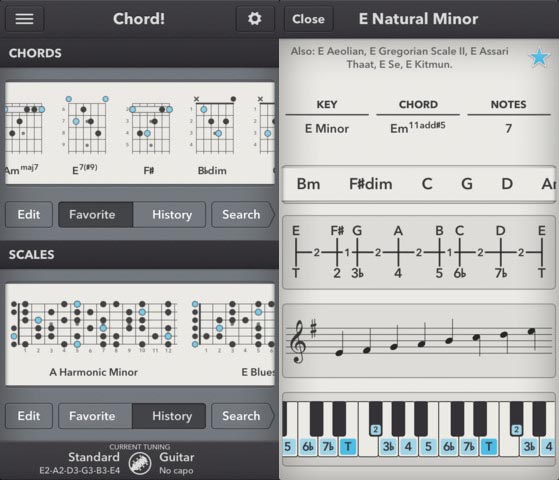This screenshot has width=559, height=480.
Task: Tap the 'Also: E Aeolian' alias text
Action: [399, 58]
